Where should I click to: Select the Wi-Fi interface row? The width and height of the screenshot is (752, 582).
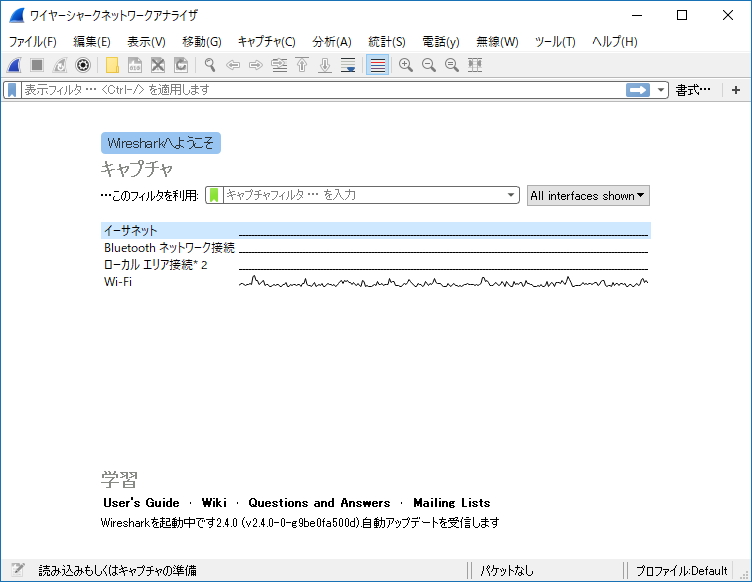[x=376, y=281]
